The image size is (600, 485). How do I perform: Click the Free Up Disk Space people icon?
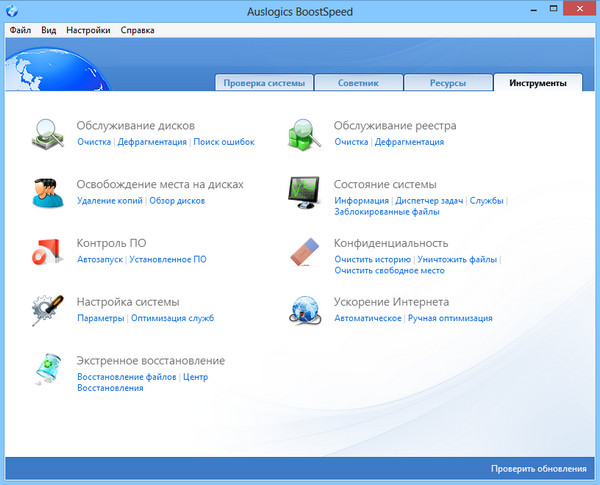(x=47, y=191)
